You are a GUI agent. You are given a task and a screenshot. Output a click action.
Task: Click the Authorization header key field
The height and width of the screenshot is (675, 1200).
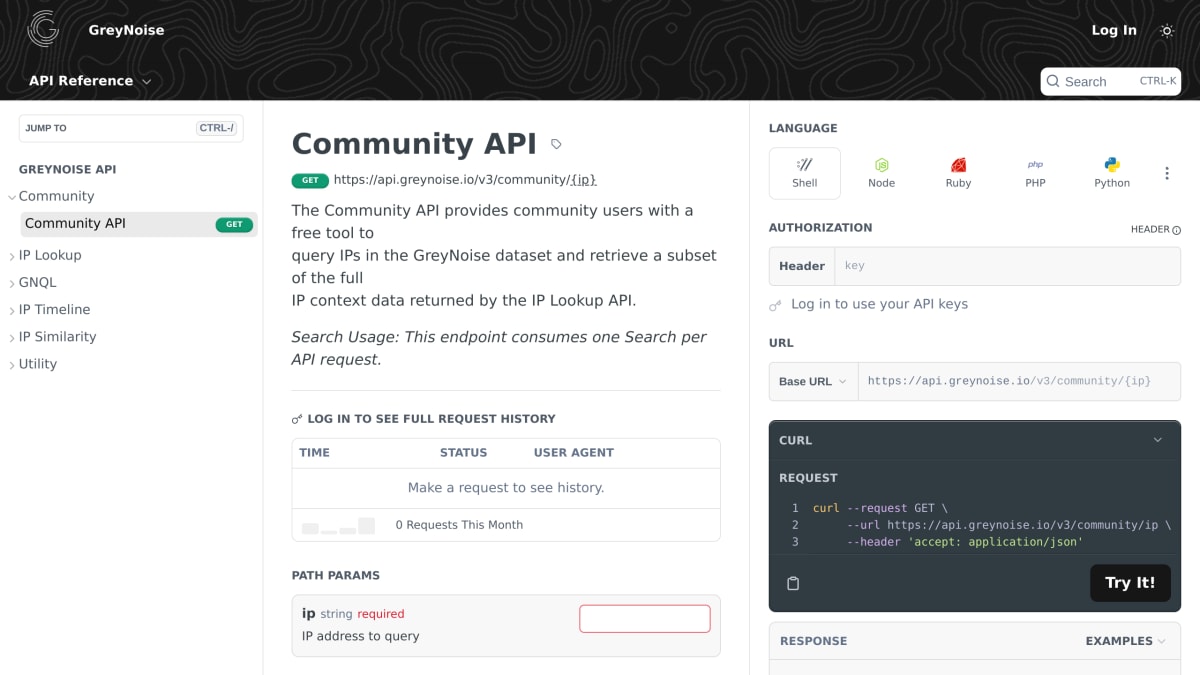coord(1007,266)
